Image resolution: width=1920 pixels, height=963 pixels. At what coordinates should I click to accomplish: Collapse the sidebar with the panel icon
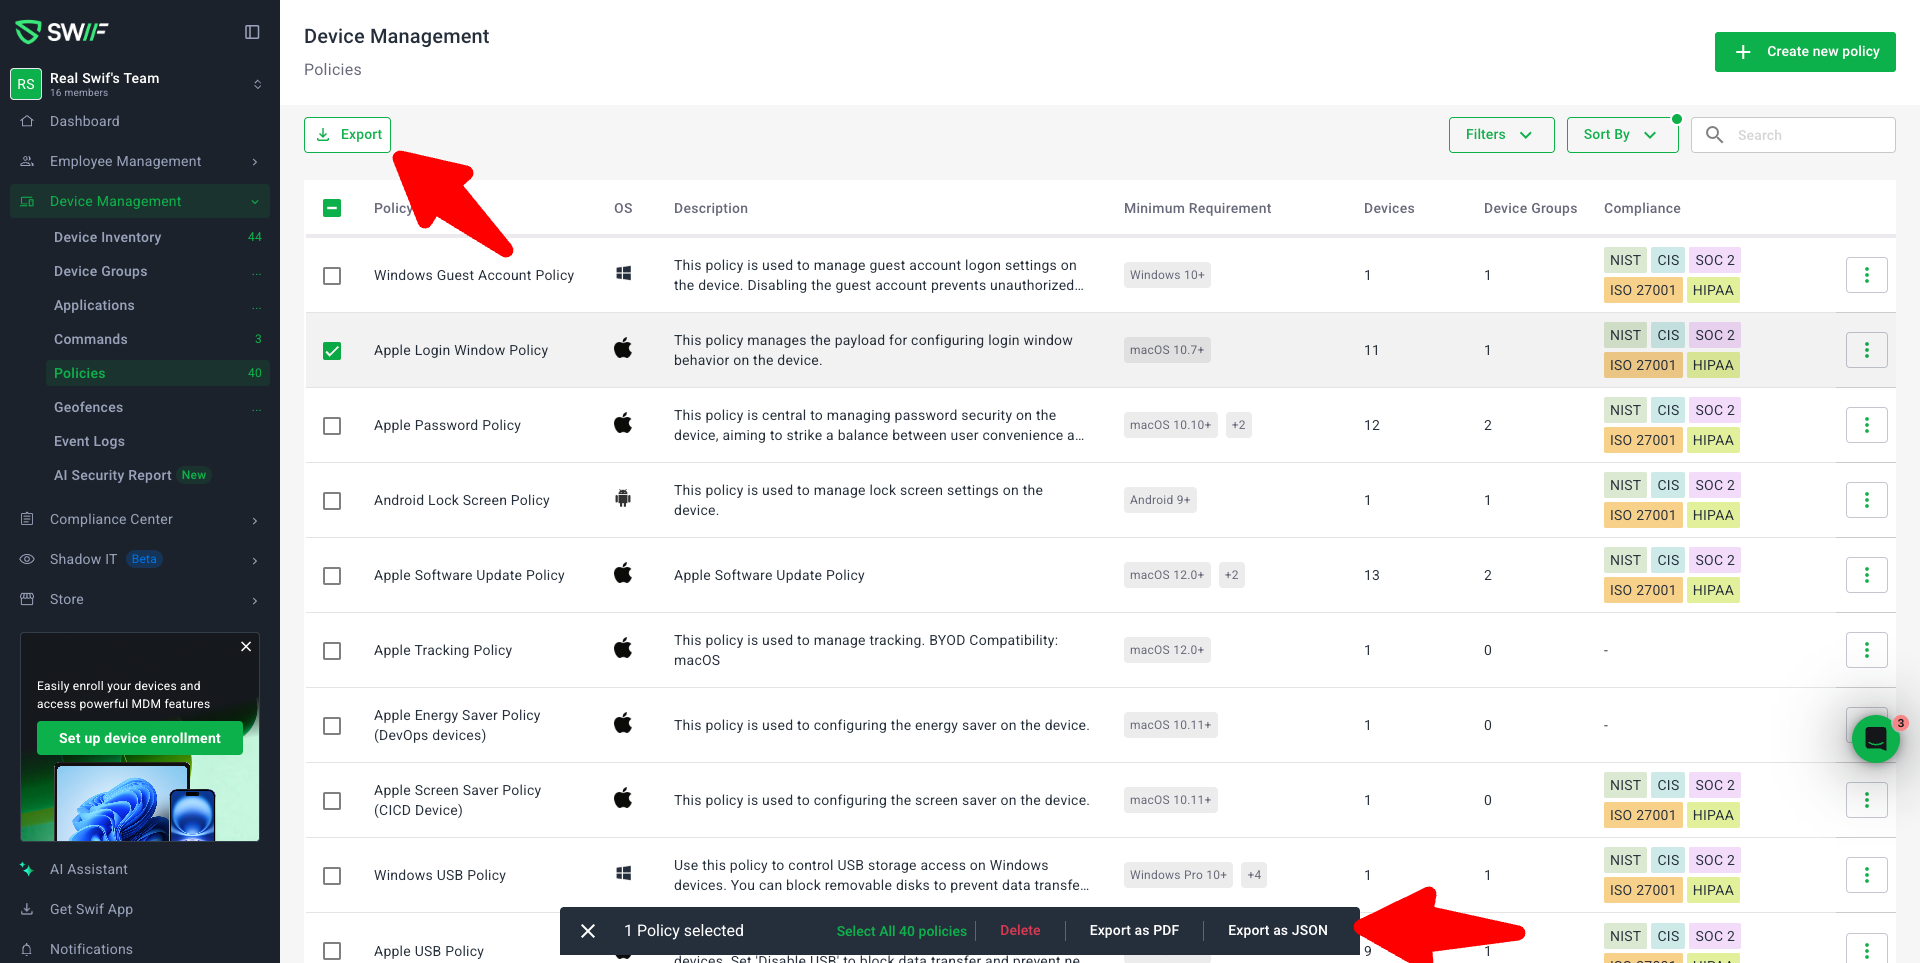click(252, 32)
